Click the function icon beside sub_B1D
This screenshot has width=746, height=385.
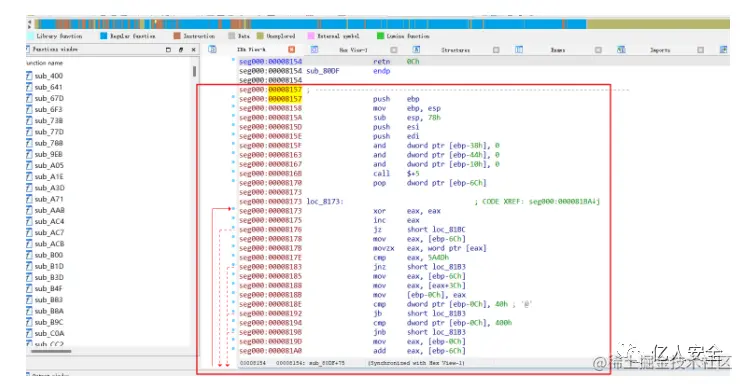pyautogui.click(x=29, y=266)
